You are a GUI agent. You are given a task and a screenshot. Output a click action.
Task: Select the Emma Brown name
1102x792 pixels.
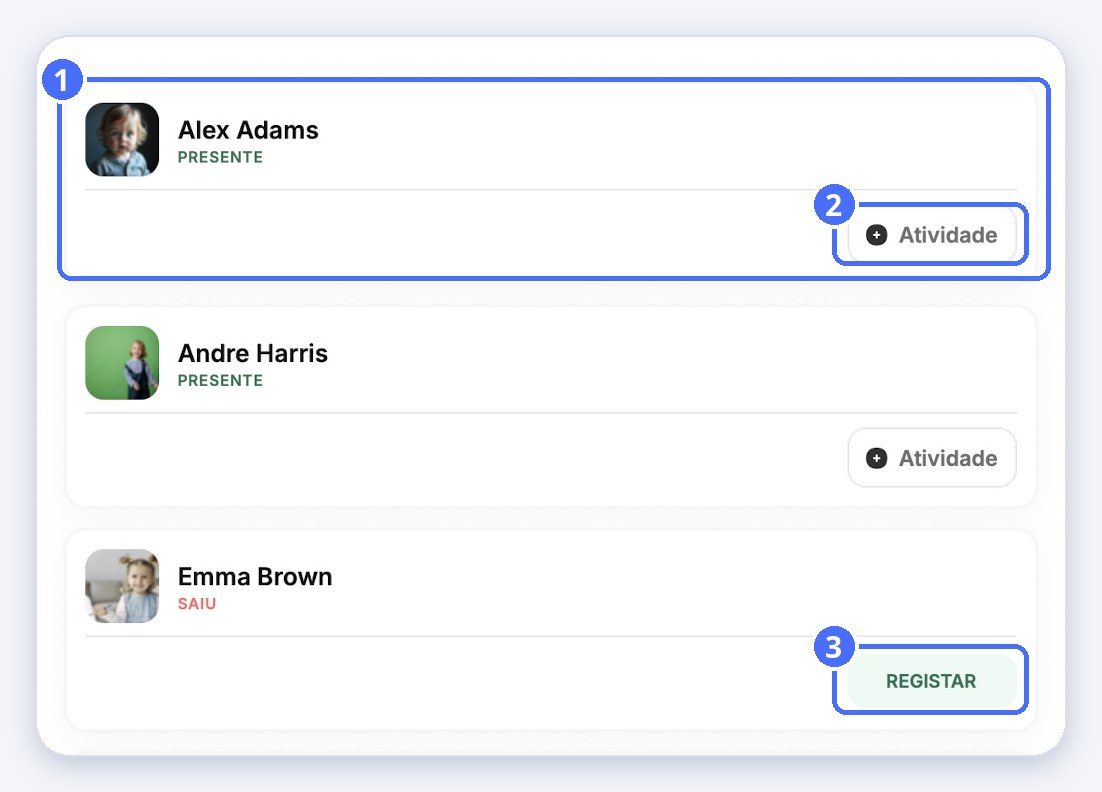point(255,576)
